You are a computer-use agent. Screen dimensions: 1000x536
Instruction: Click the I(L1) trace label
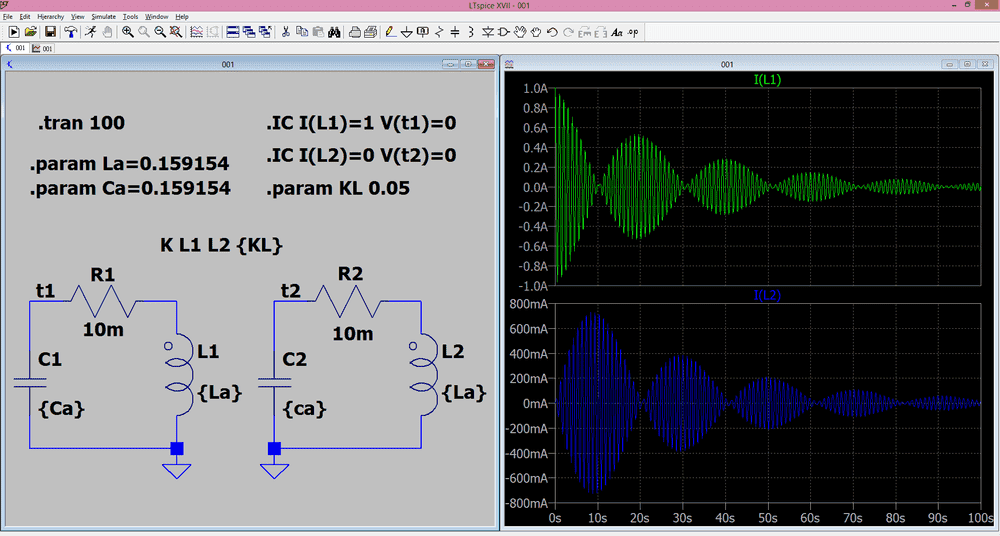click(x=767, y=78)
